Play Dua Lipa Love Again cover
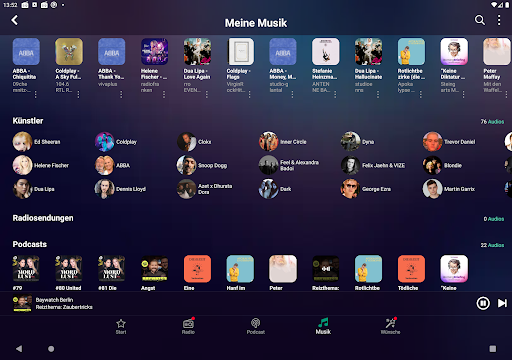The image size is (512, 360). 197,51
